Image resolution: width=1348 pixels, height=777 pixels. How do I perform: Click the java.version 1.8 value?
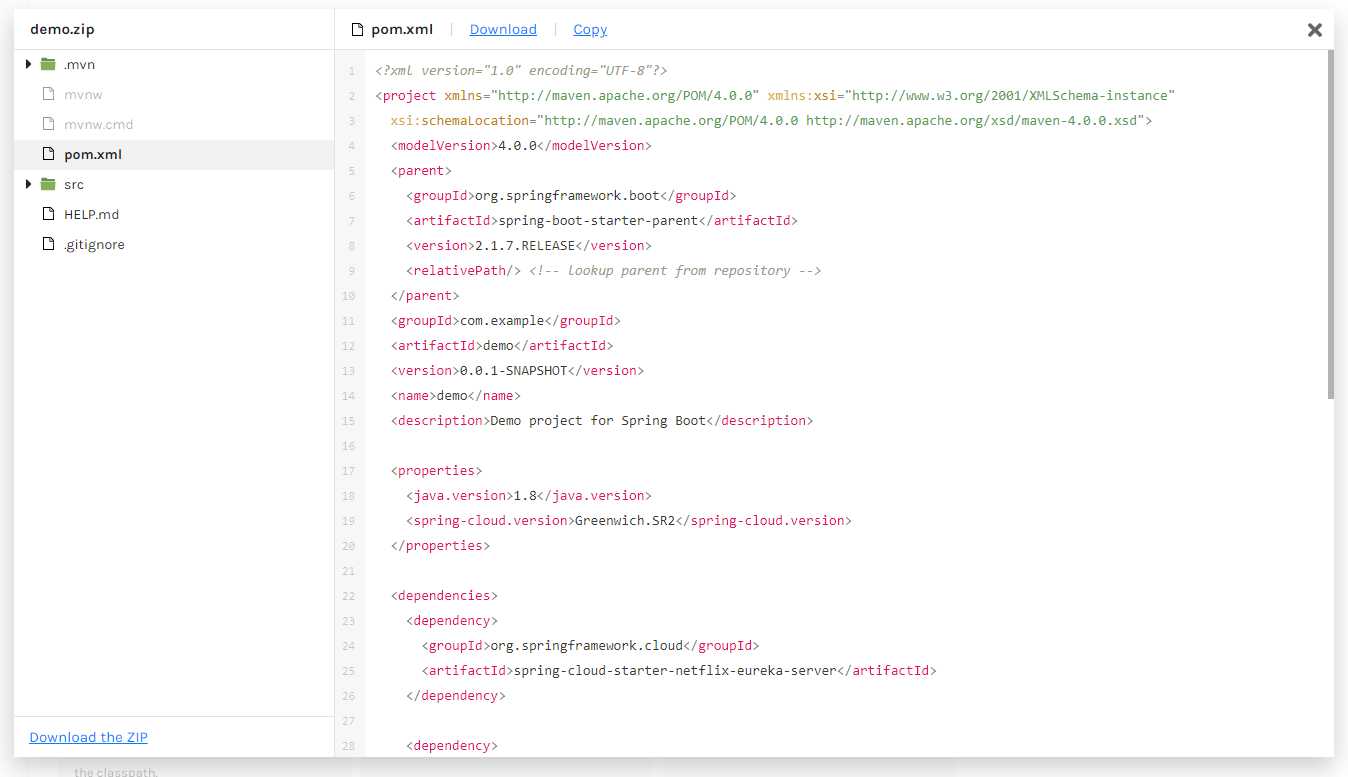(525, 496)
